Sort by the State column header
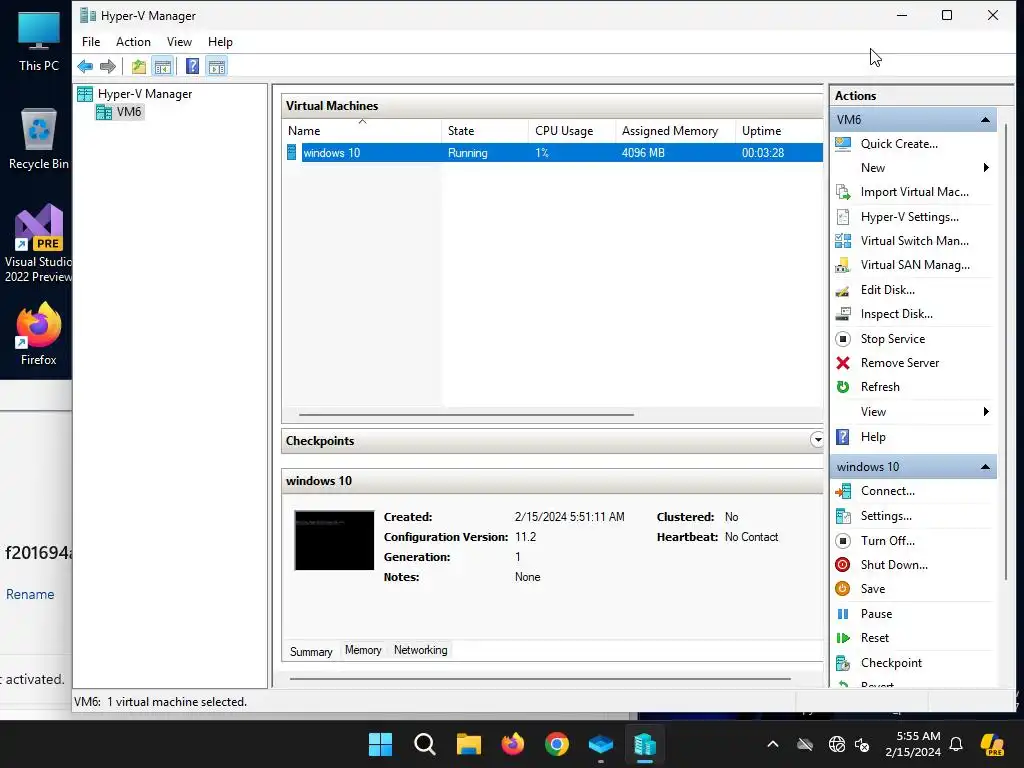Image resolution: width=1024 pixels, height=768 pixels. point(485,131)
